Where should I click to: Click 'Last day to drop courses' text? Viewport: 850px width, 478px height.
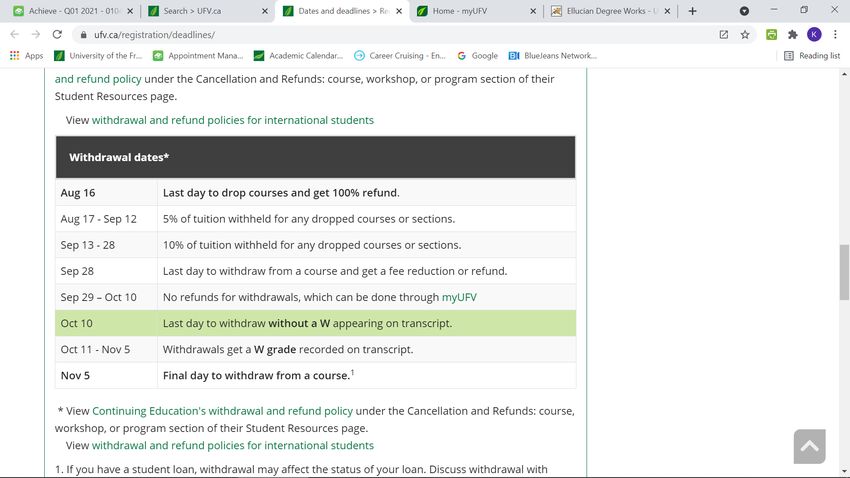point(281,192)
